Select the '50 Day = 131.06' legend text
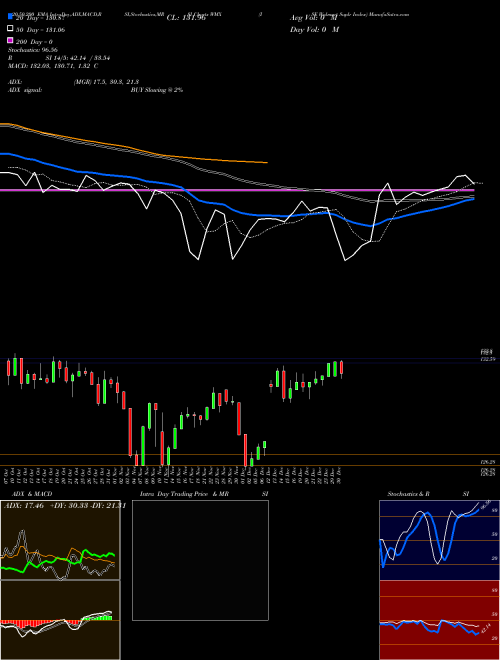The width and height of the screenshot is (500, 660). 40,30
